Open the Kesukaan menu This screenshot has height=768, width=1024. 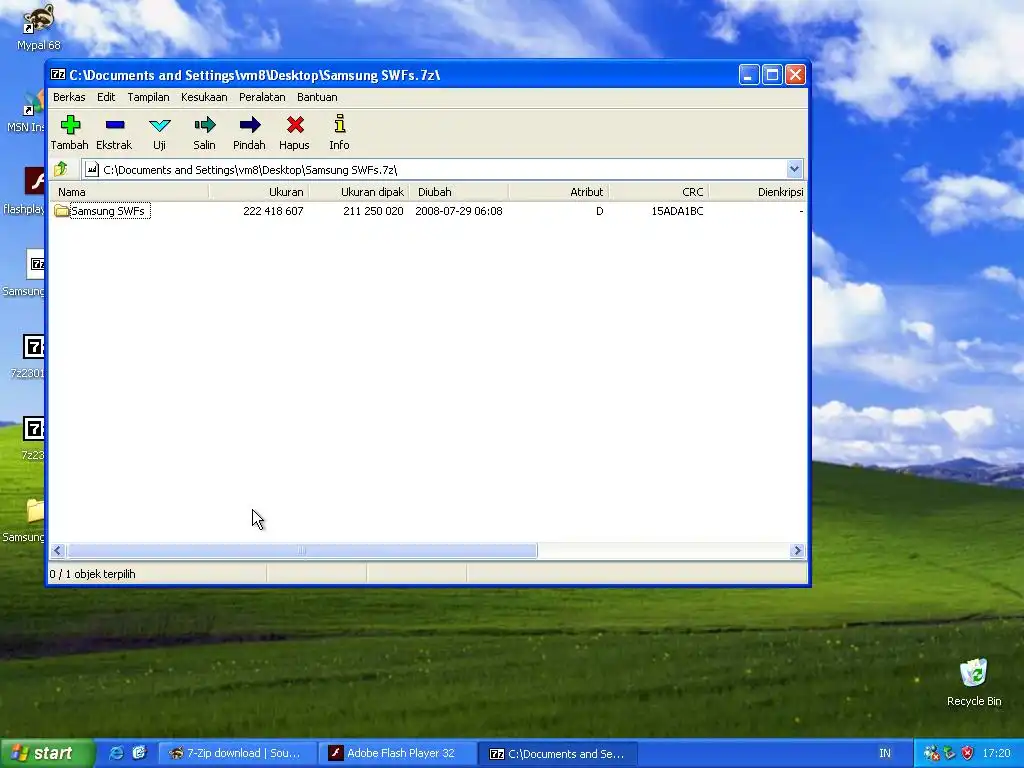pos(204,97)
